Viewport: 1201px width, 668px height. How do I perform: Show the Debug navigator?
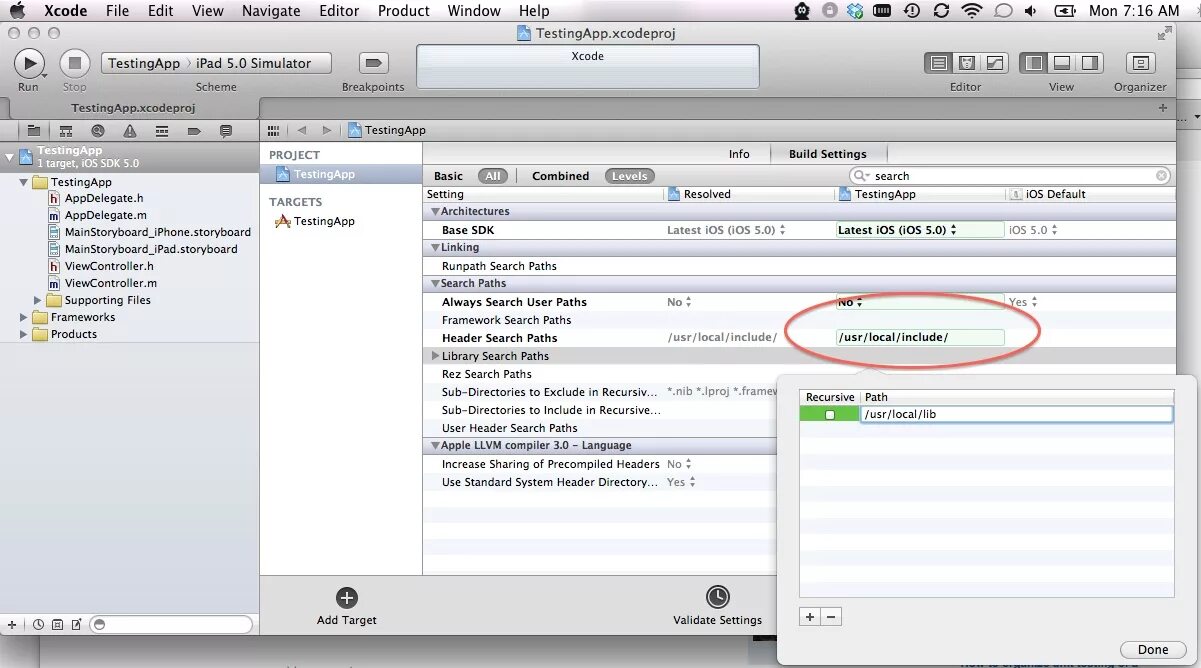click(162, 130)
